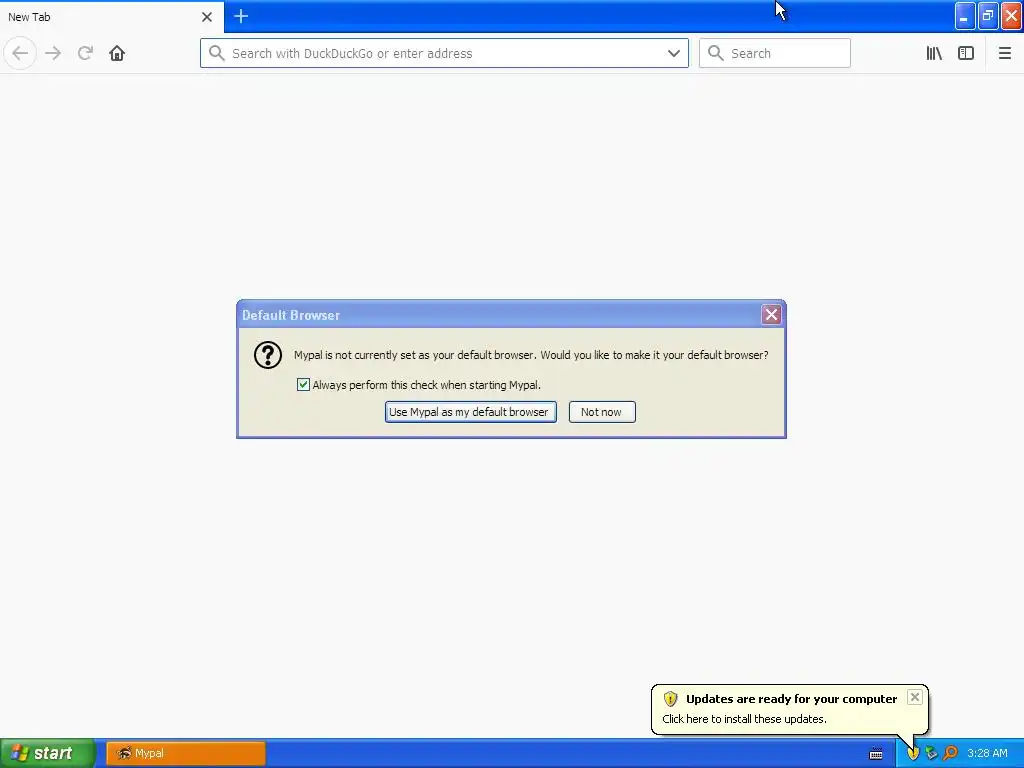Click into the Search box
Image resolution: width=1024 pixels, height=768 pixels.
click(x=775, y=53)
